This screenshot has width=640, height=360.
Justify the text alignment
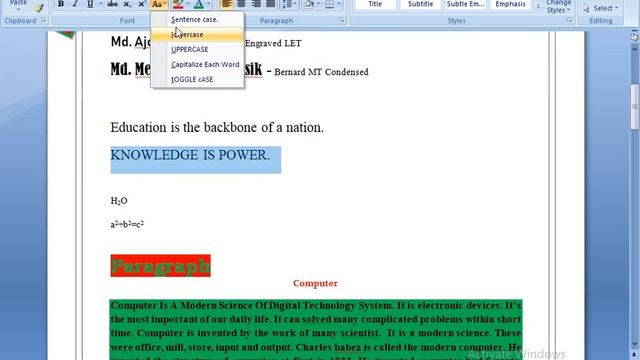pos(270,4)
